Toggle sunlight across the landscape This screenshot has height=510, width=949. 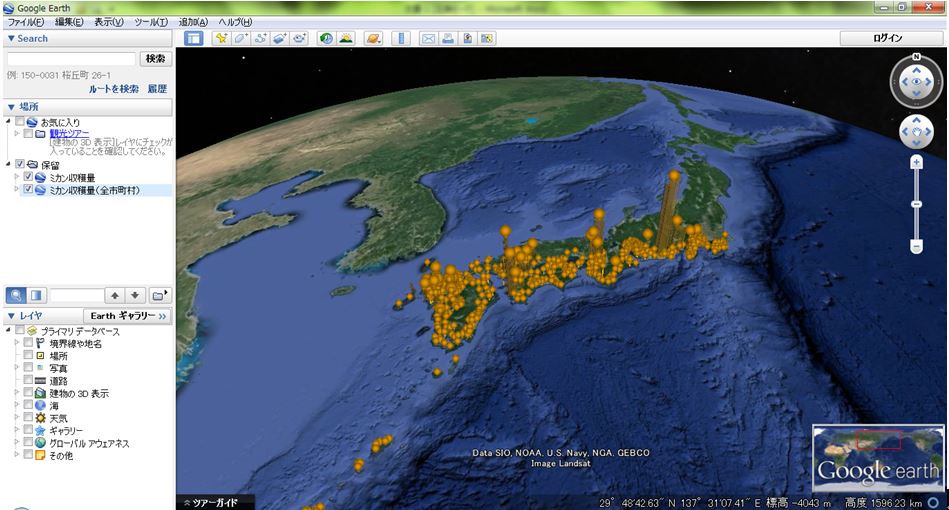(x=346, y=38)
